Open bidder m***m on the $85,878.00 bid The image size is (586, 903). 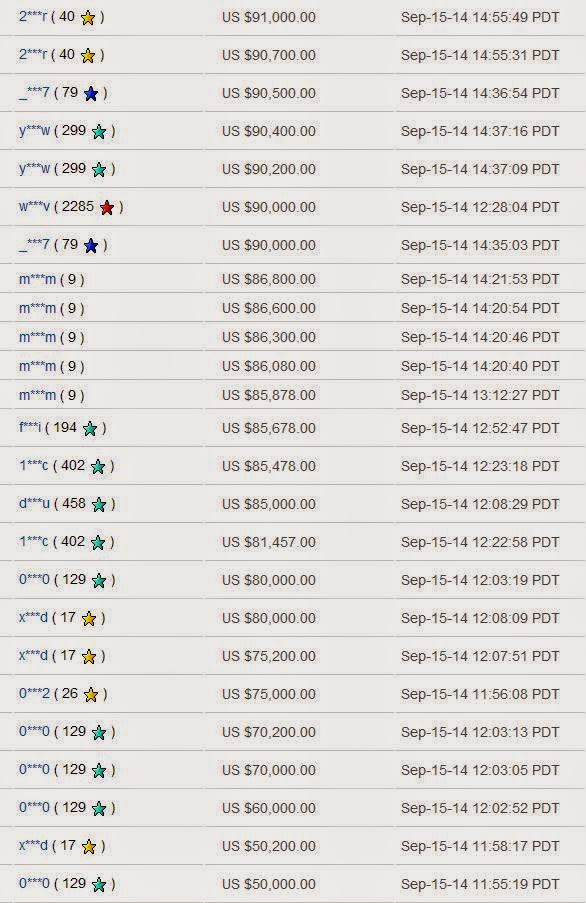coord(37,396)
